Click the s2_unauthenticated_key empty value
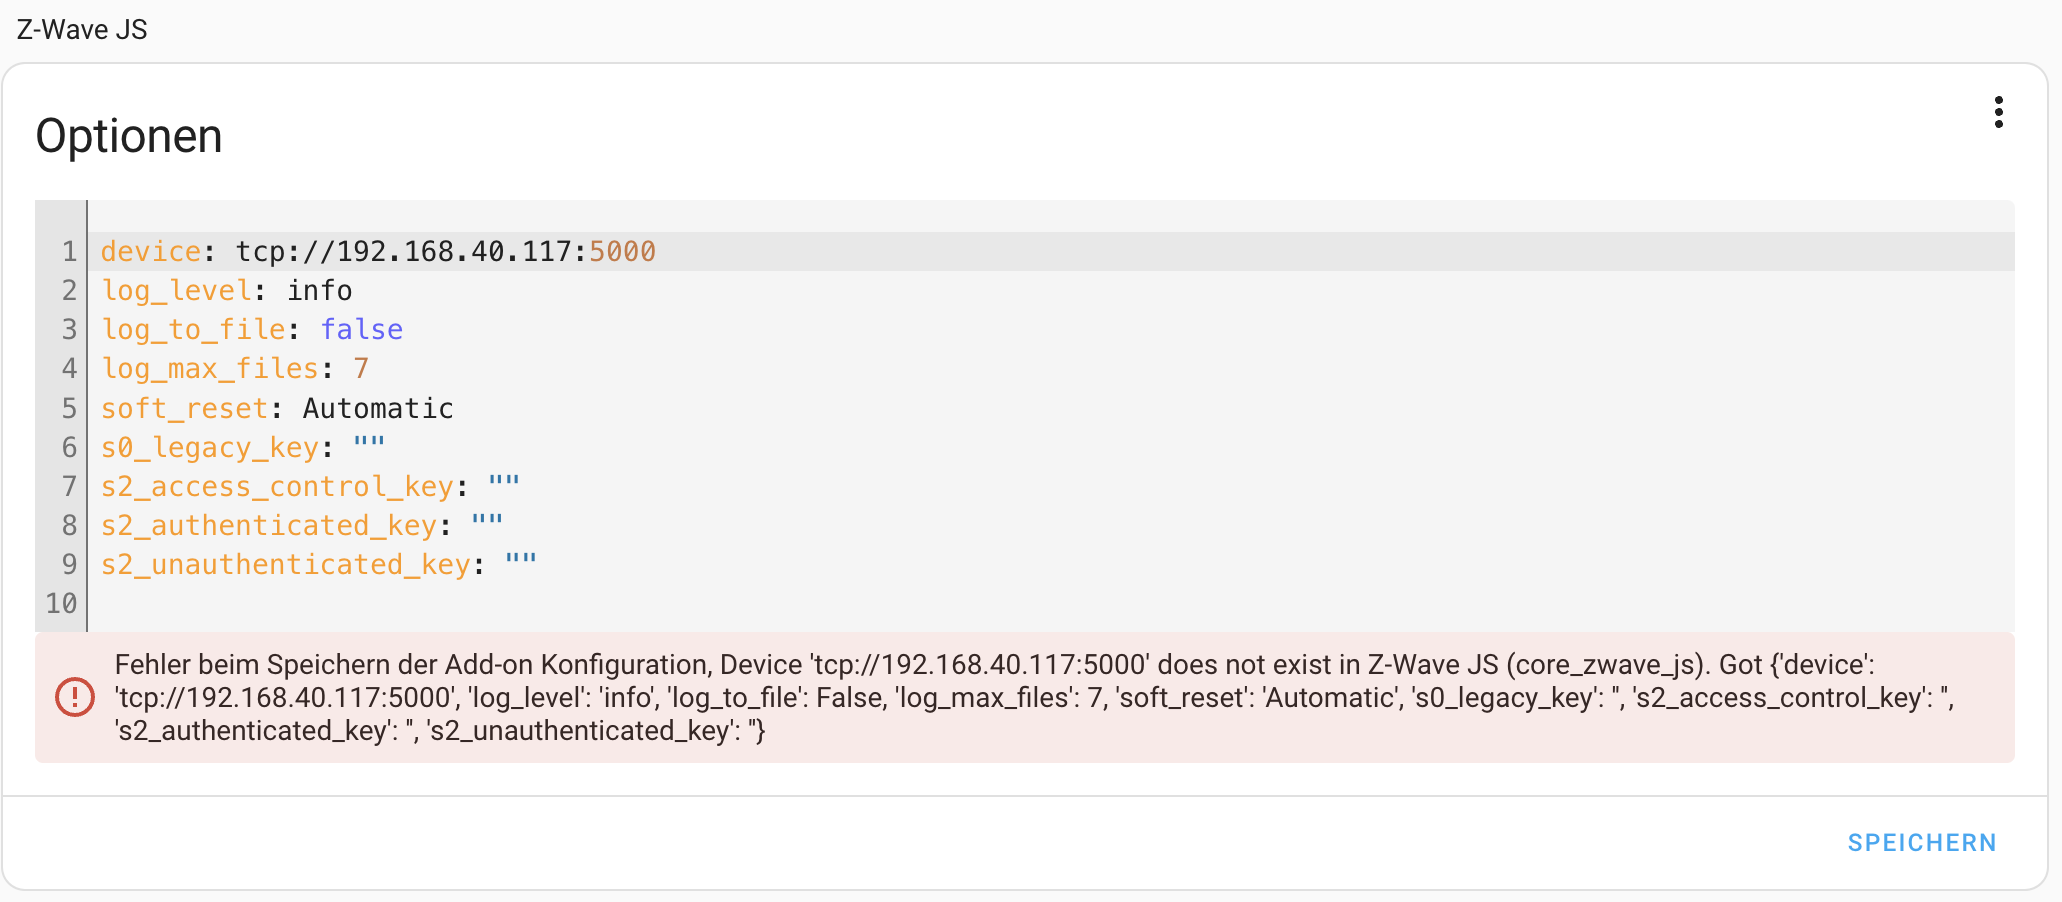The height and width of the screenshot is (902, 2062). [x=521, y=562]
